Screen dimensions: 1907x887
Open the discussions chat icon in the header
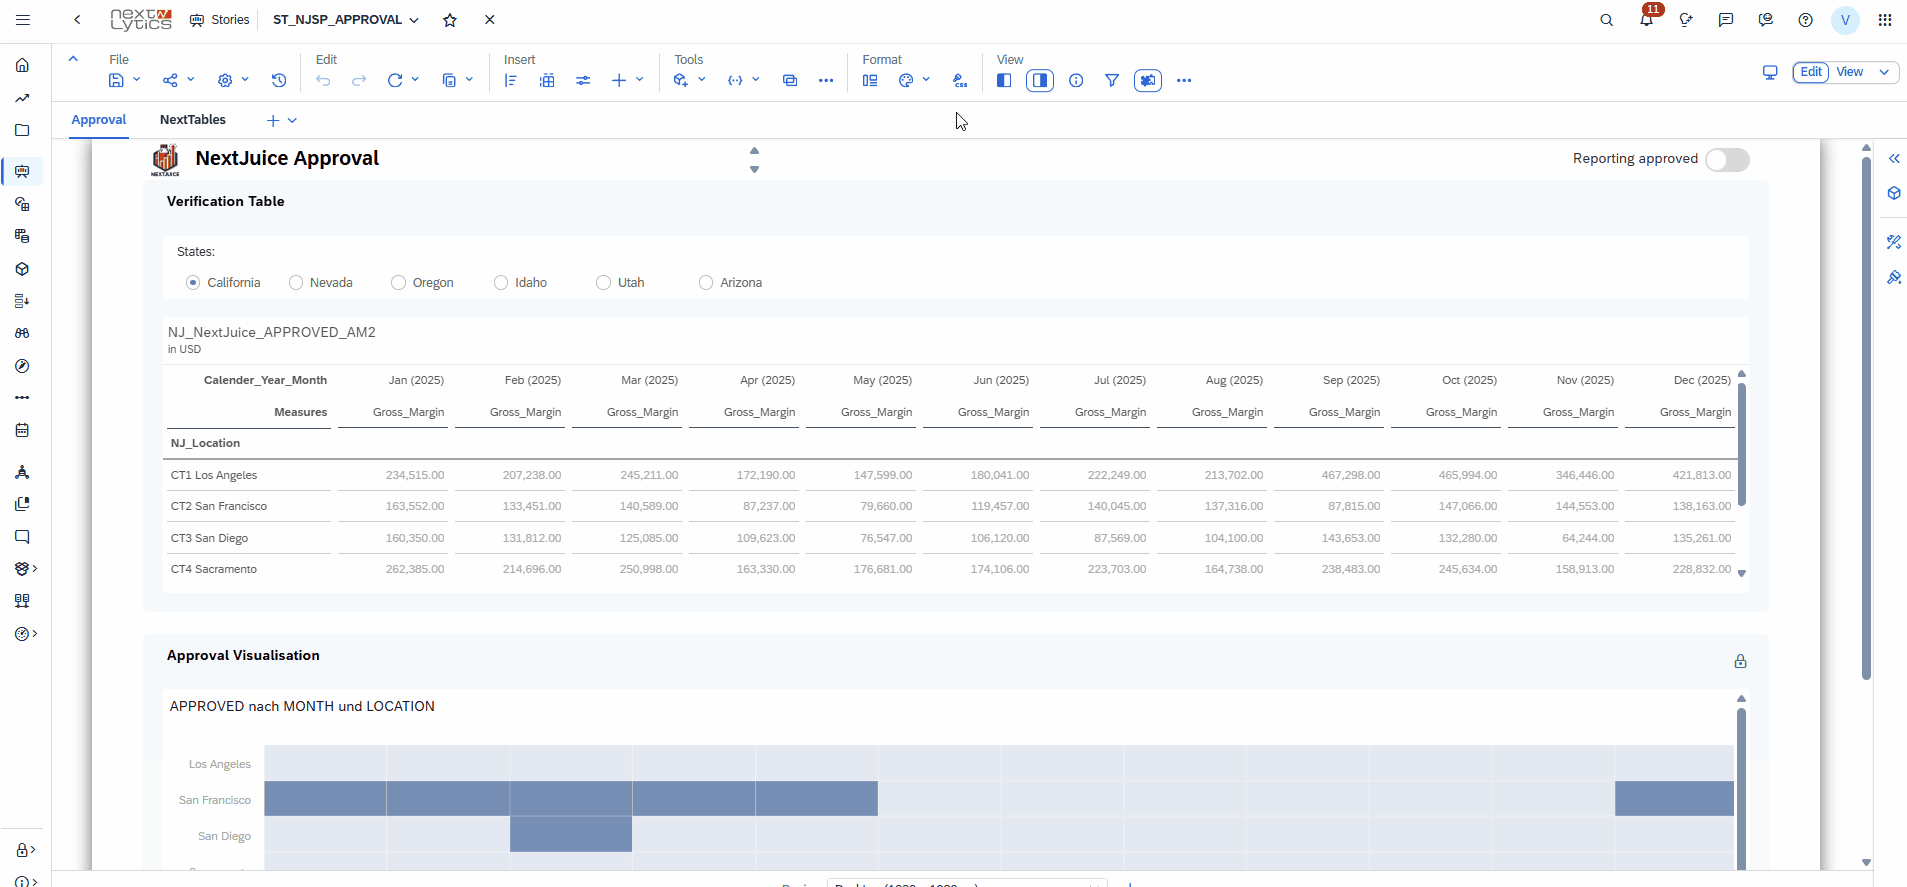click(x=1726, y=20)
